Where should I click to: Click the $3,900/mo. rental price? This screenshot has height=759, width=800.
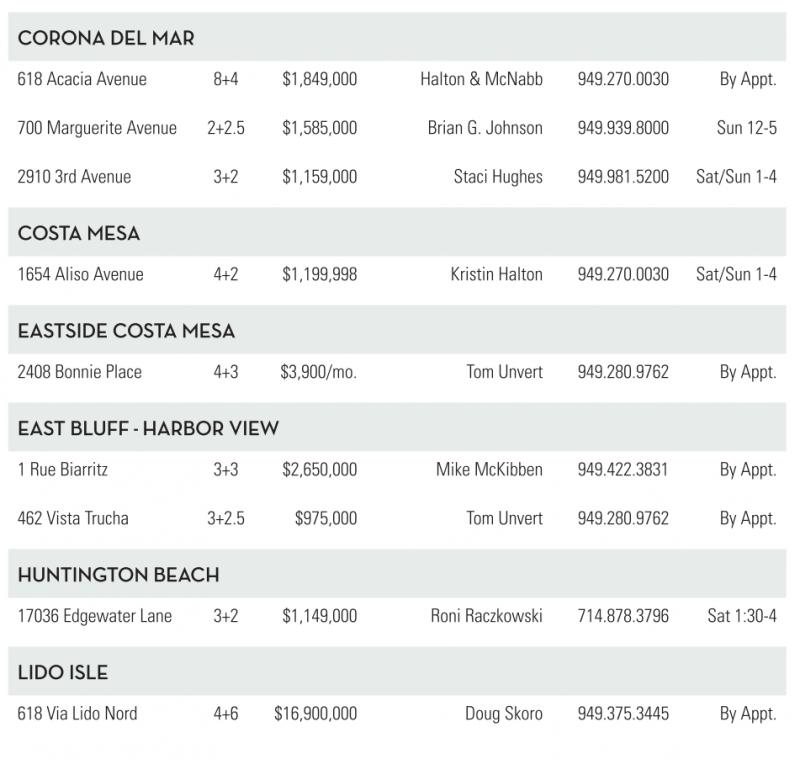pos(318,372)
